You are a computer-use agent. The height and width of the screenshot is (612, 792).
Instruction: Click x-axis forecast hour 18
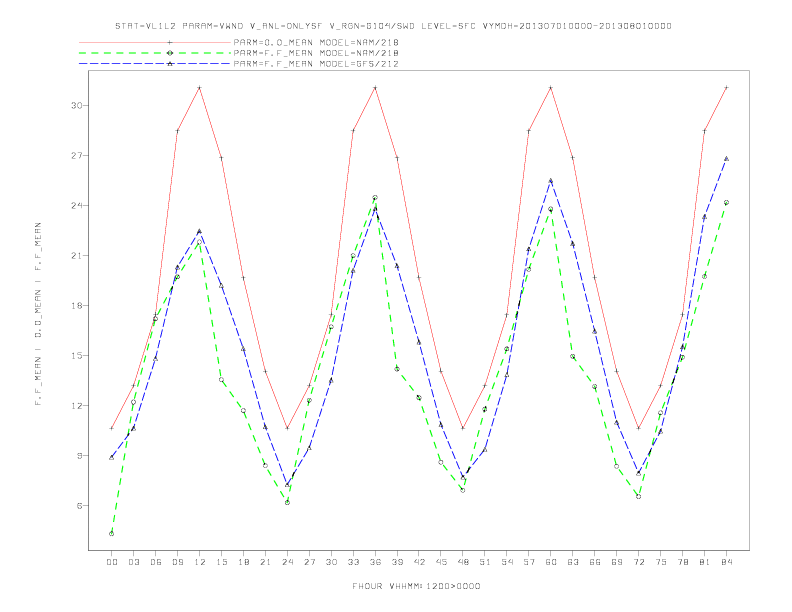243,562
